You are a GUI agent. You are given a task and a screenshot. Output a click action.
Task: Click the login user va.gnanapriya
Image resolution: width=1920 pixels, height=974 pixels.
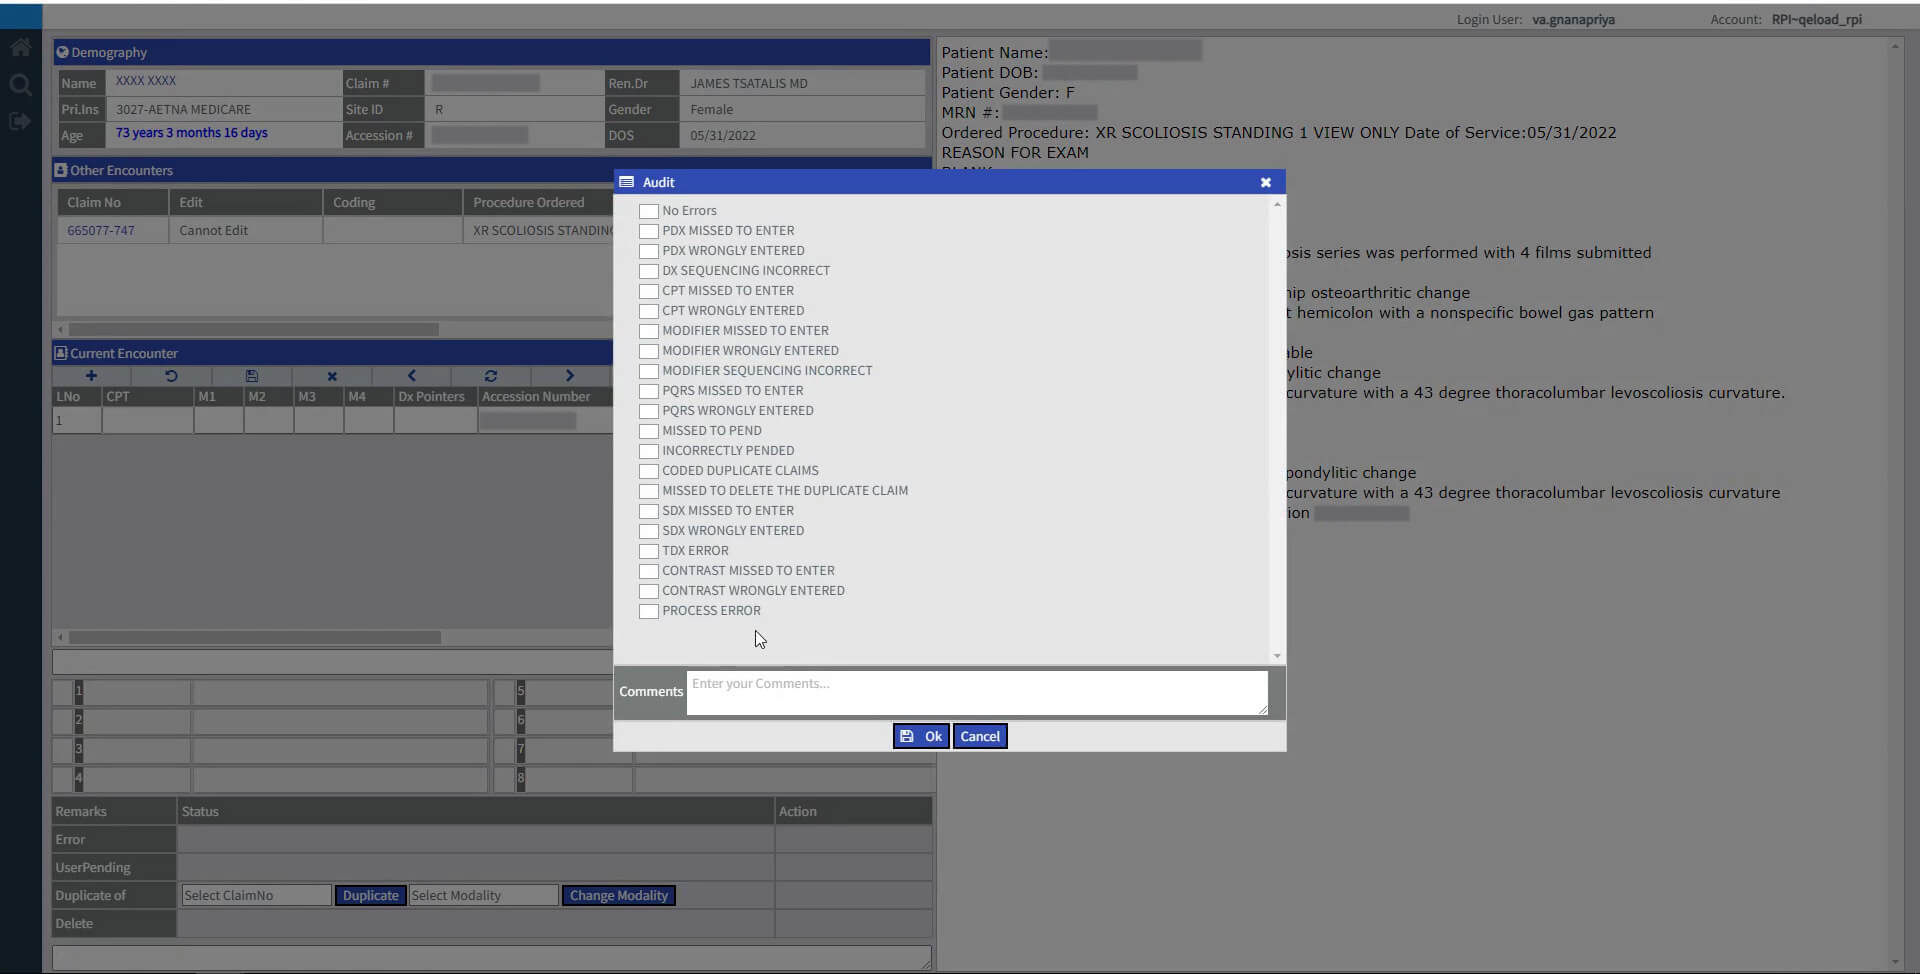pos(1573,19)
